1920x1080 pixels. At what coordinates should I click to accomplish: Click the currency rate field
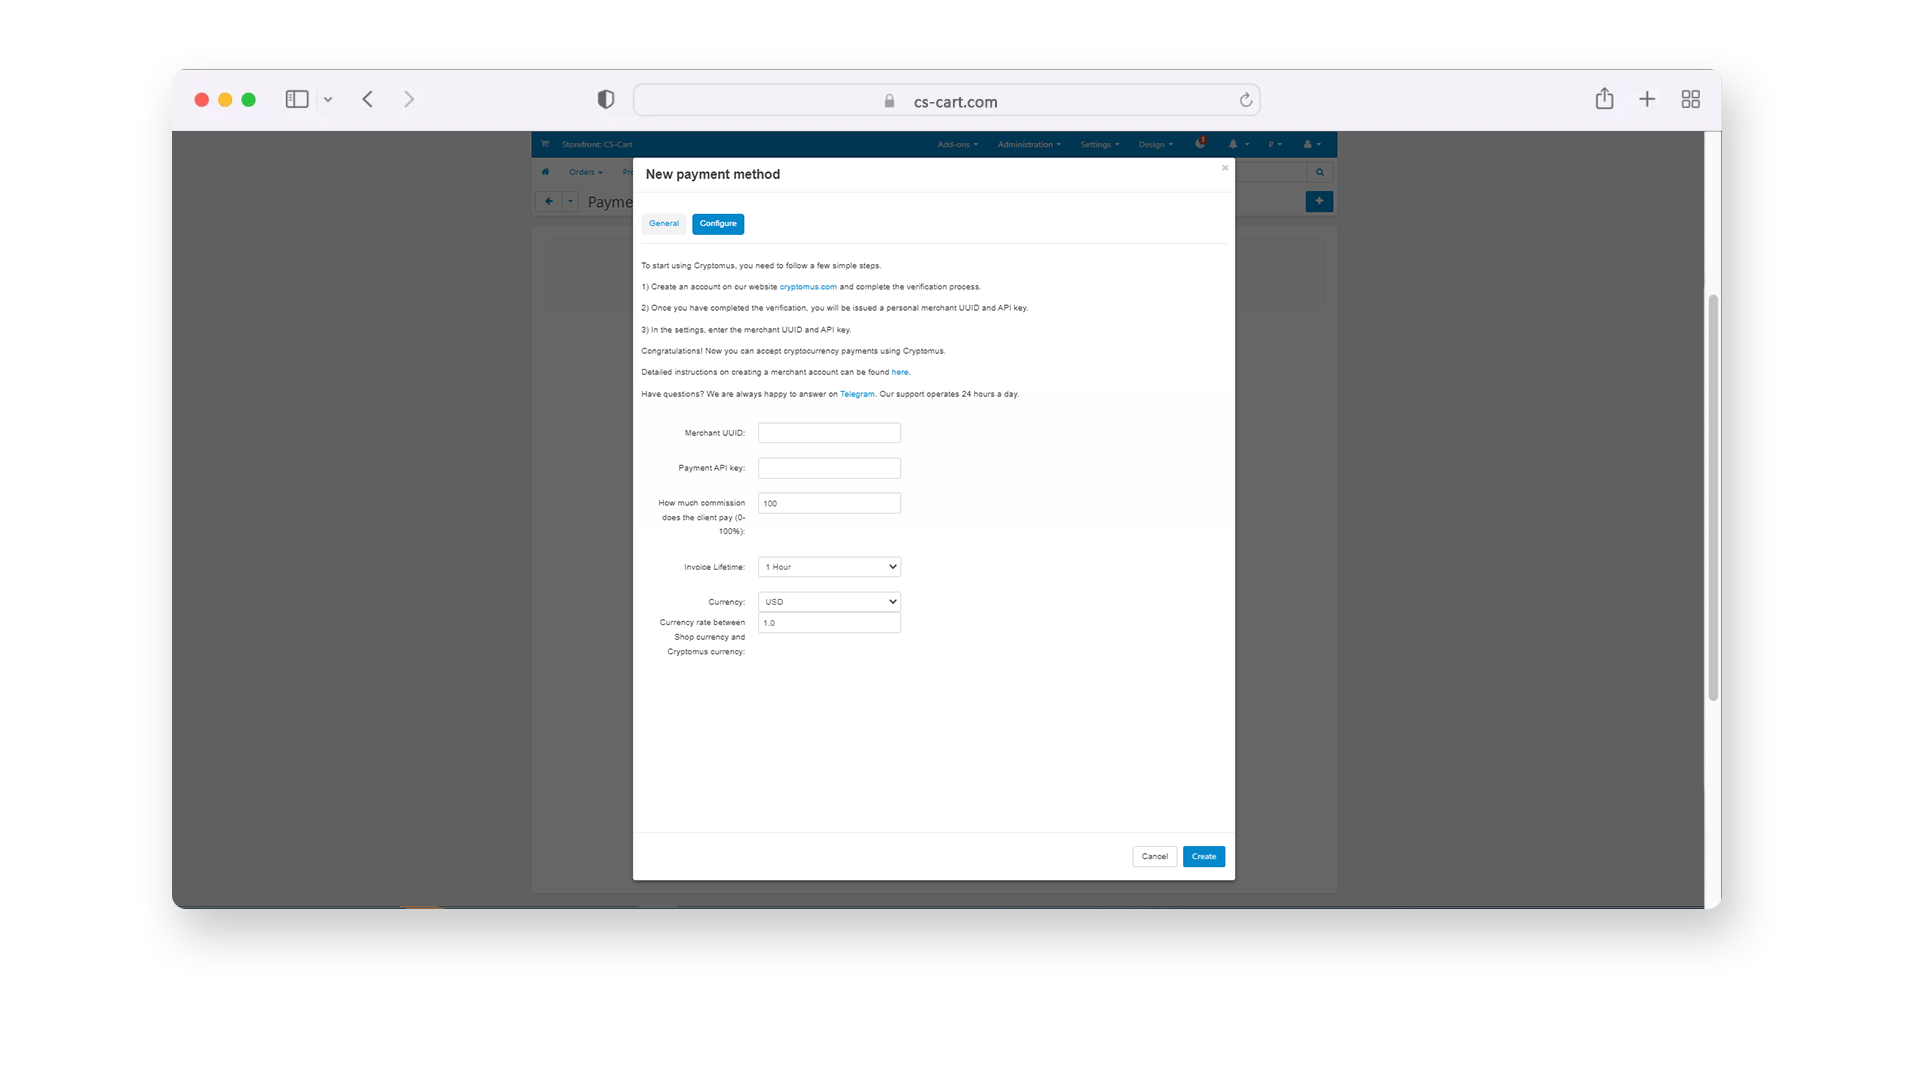coord(829,623)
